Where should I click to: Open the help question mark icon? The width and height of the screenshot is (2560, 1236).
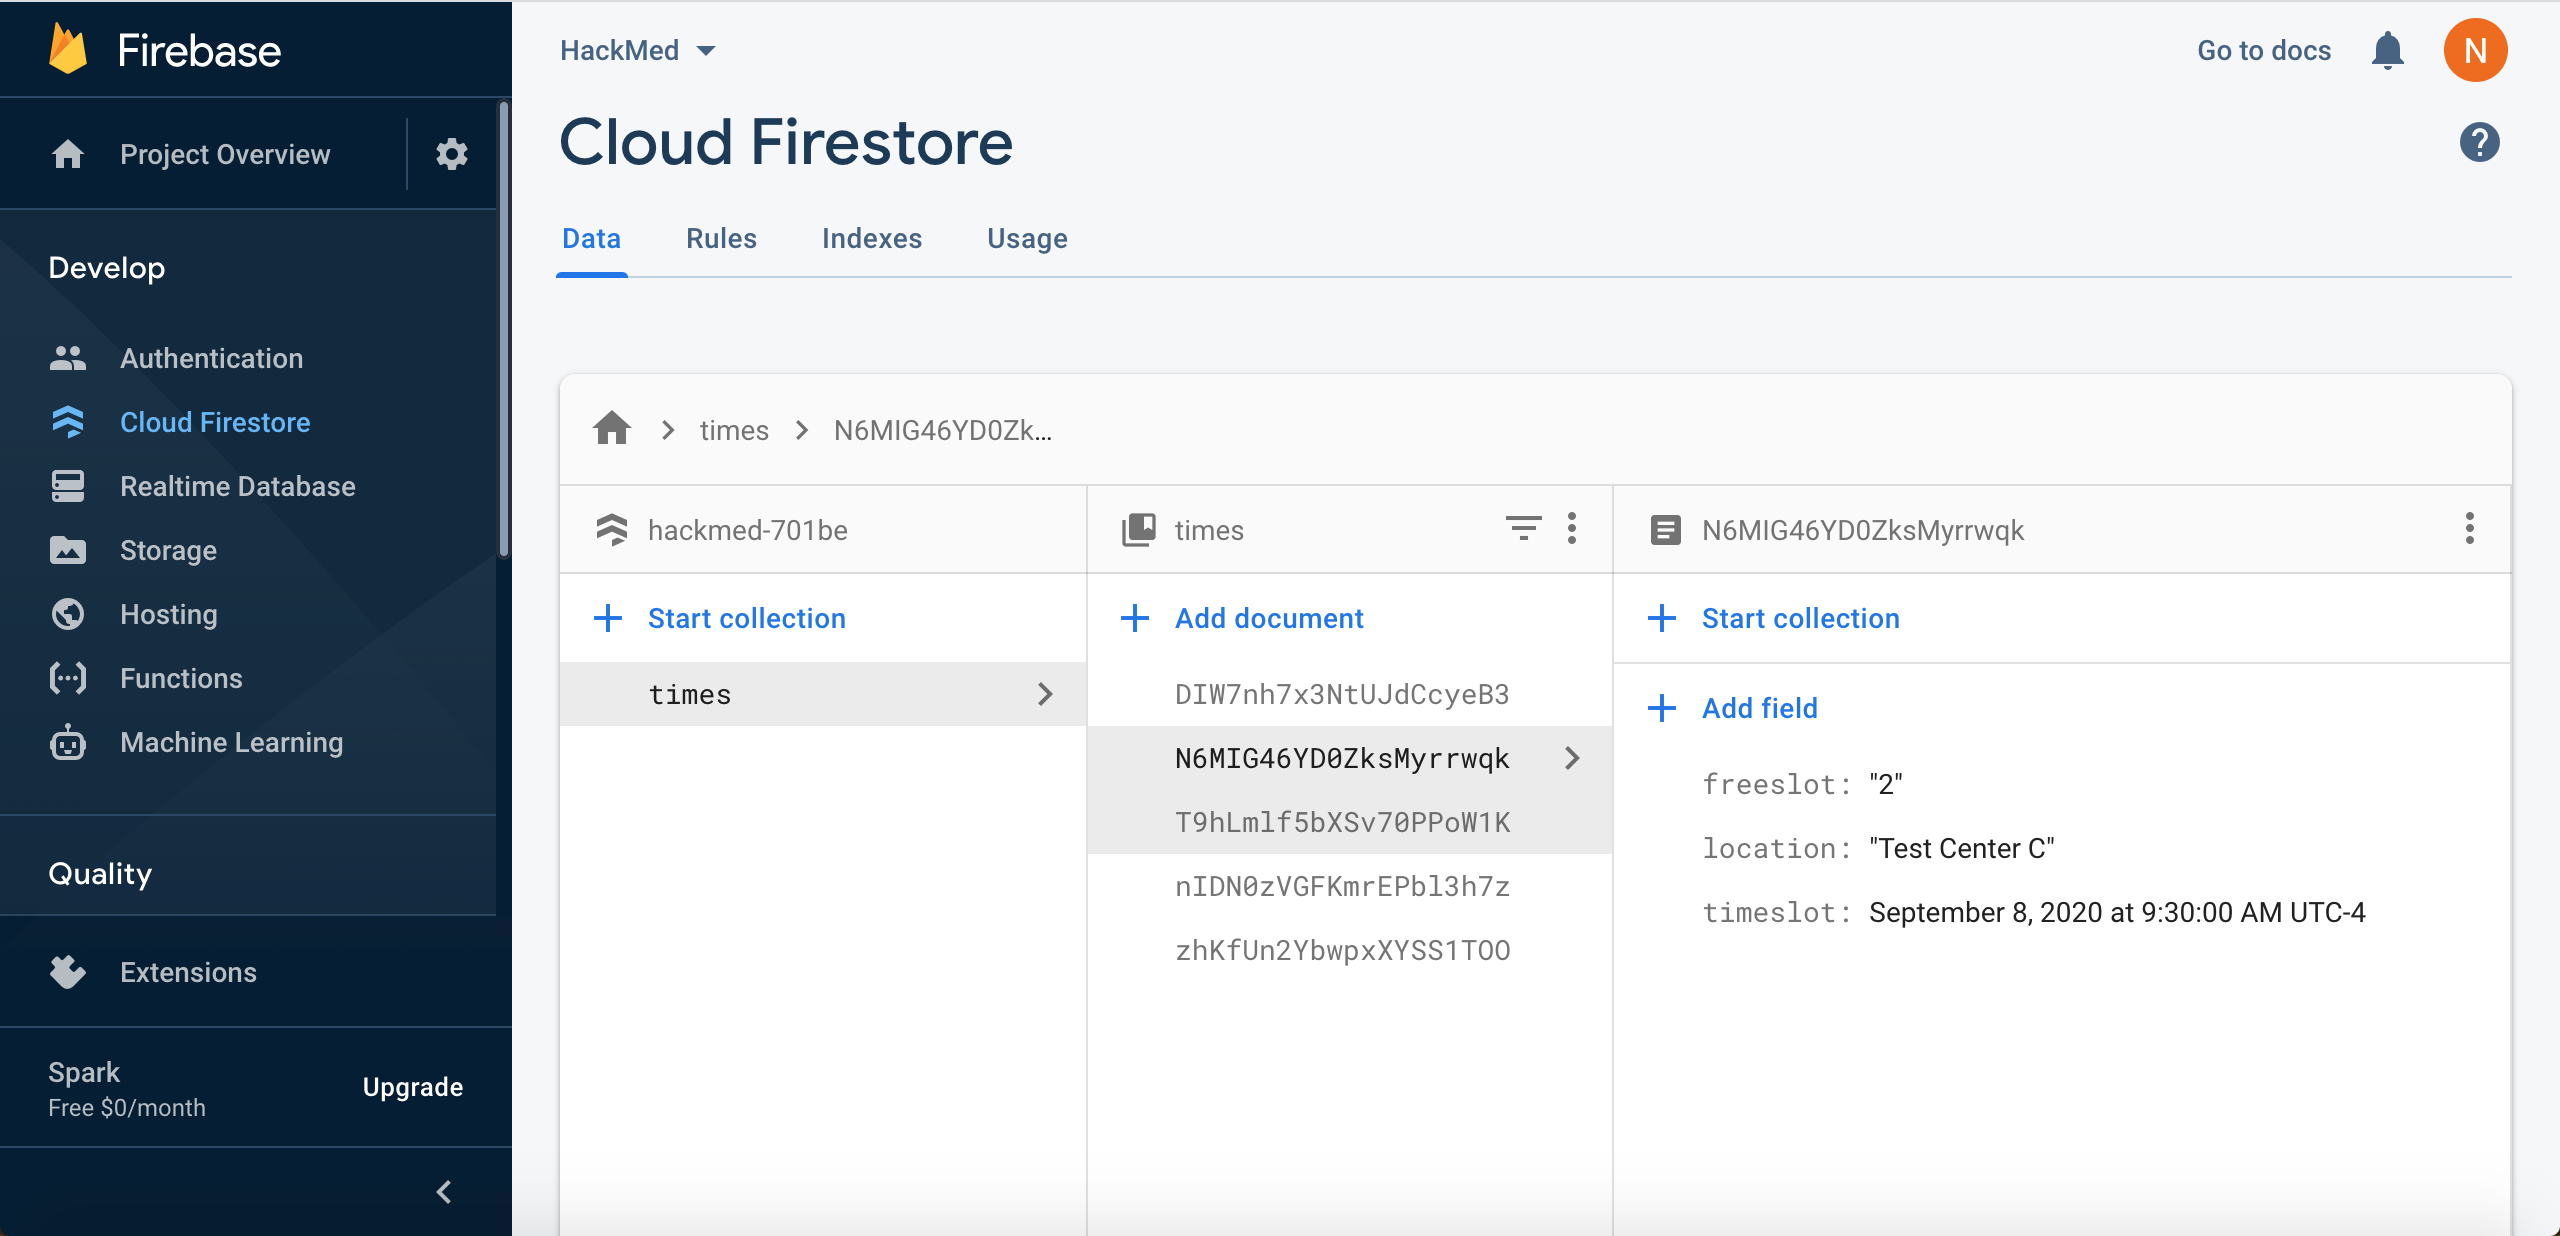tap(2479, 142)
